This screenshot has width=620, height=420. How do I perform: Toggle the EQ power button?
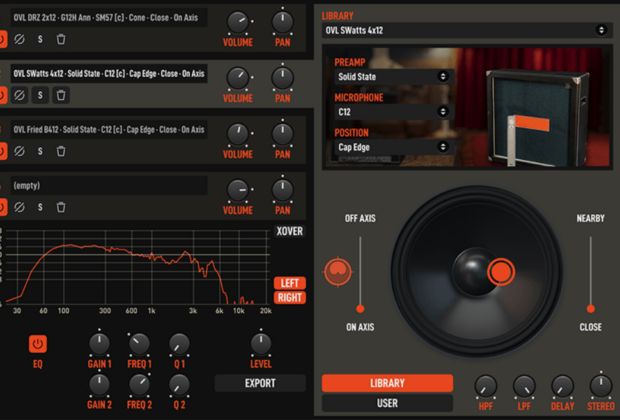pos(38,344)
